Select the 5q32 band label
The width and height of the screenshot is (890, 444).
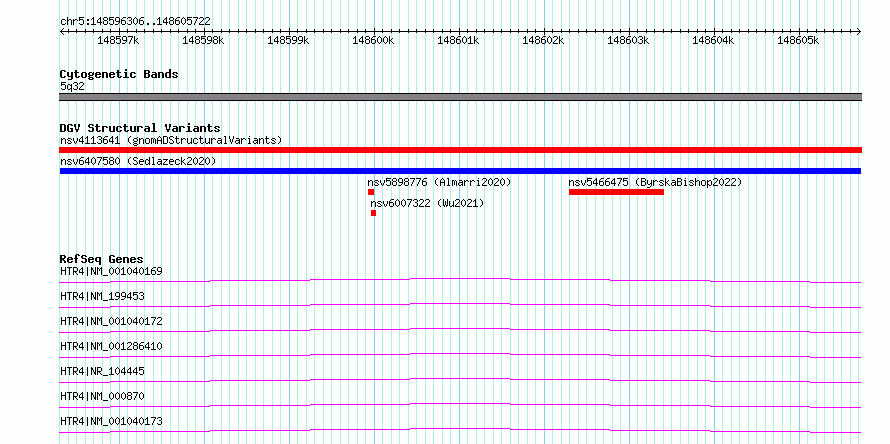tap(72, 86)
